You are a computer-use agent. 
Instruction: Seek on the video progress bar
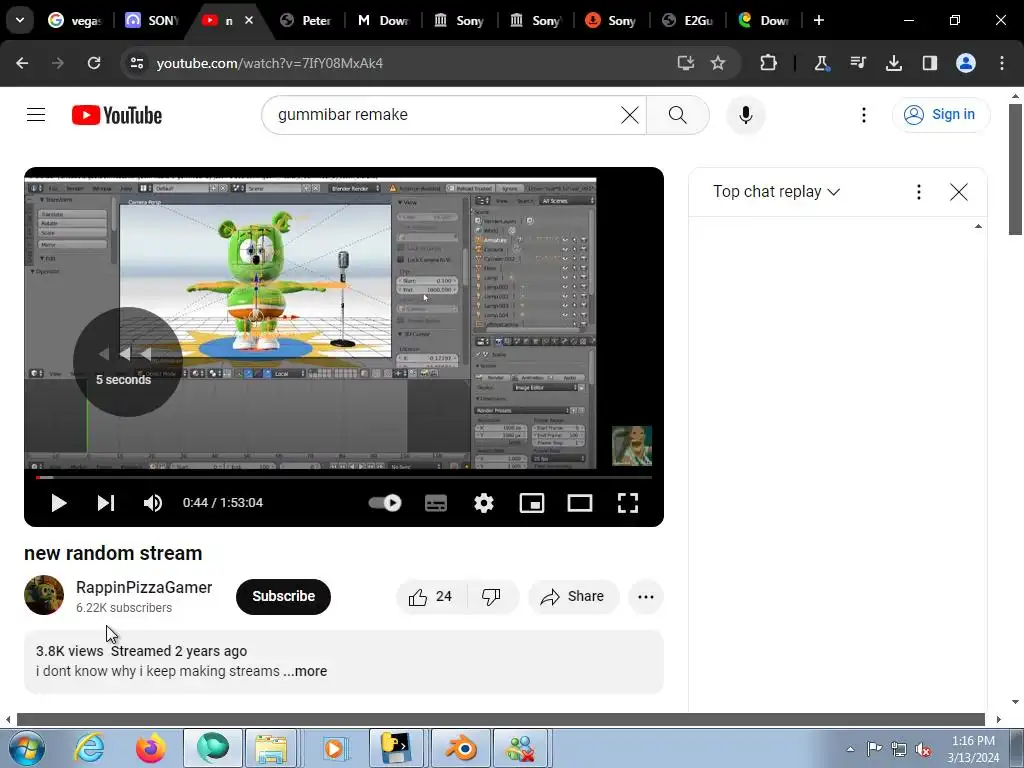point(344,477)
